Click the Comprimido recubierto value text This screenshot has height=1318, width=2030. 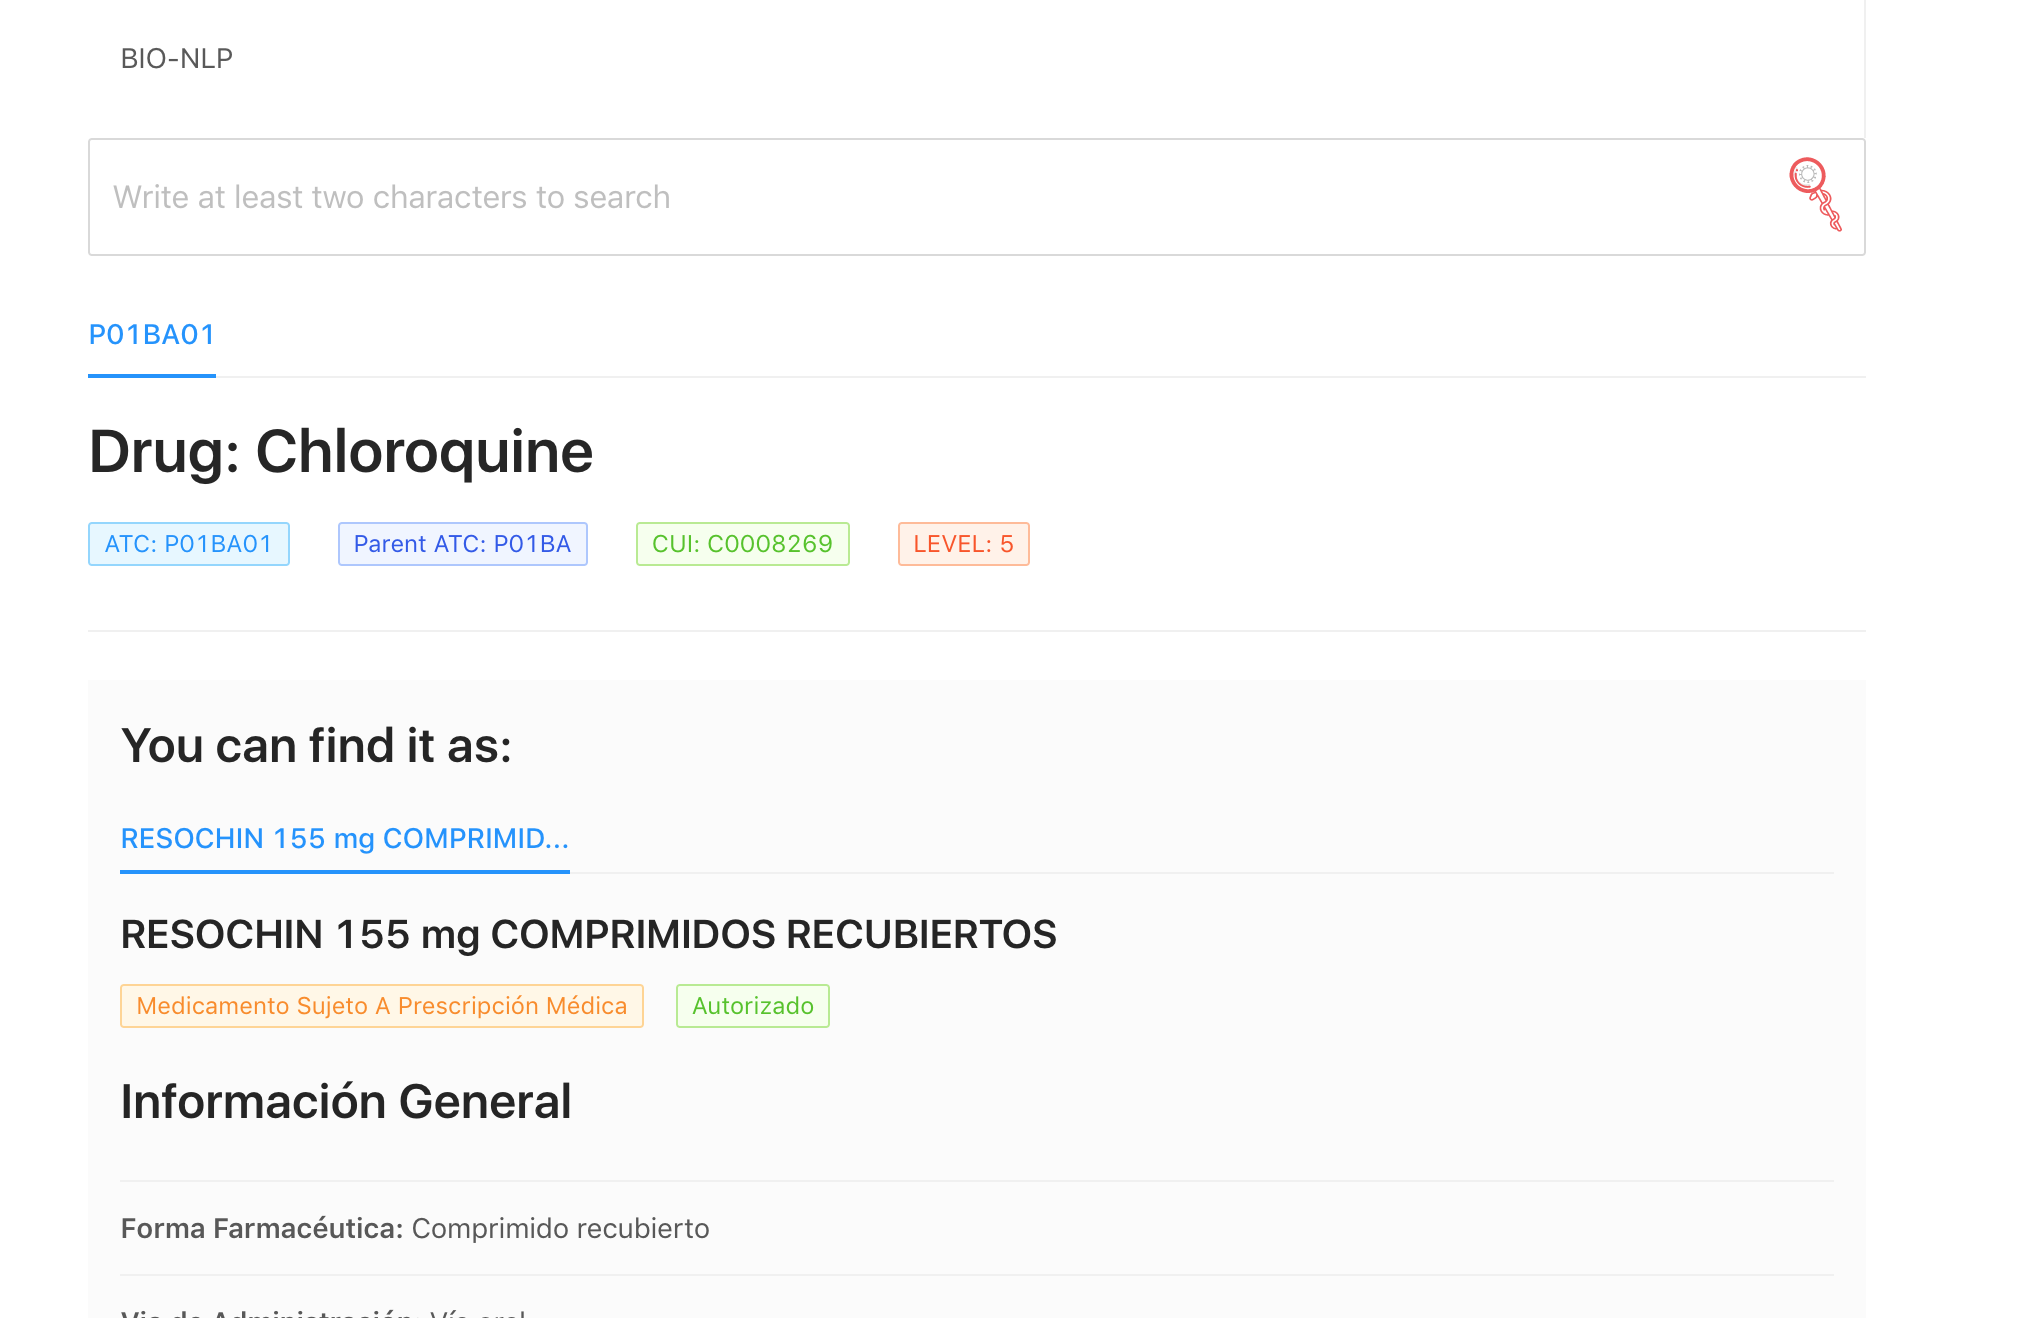560,1228
